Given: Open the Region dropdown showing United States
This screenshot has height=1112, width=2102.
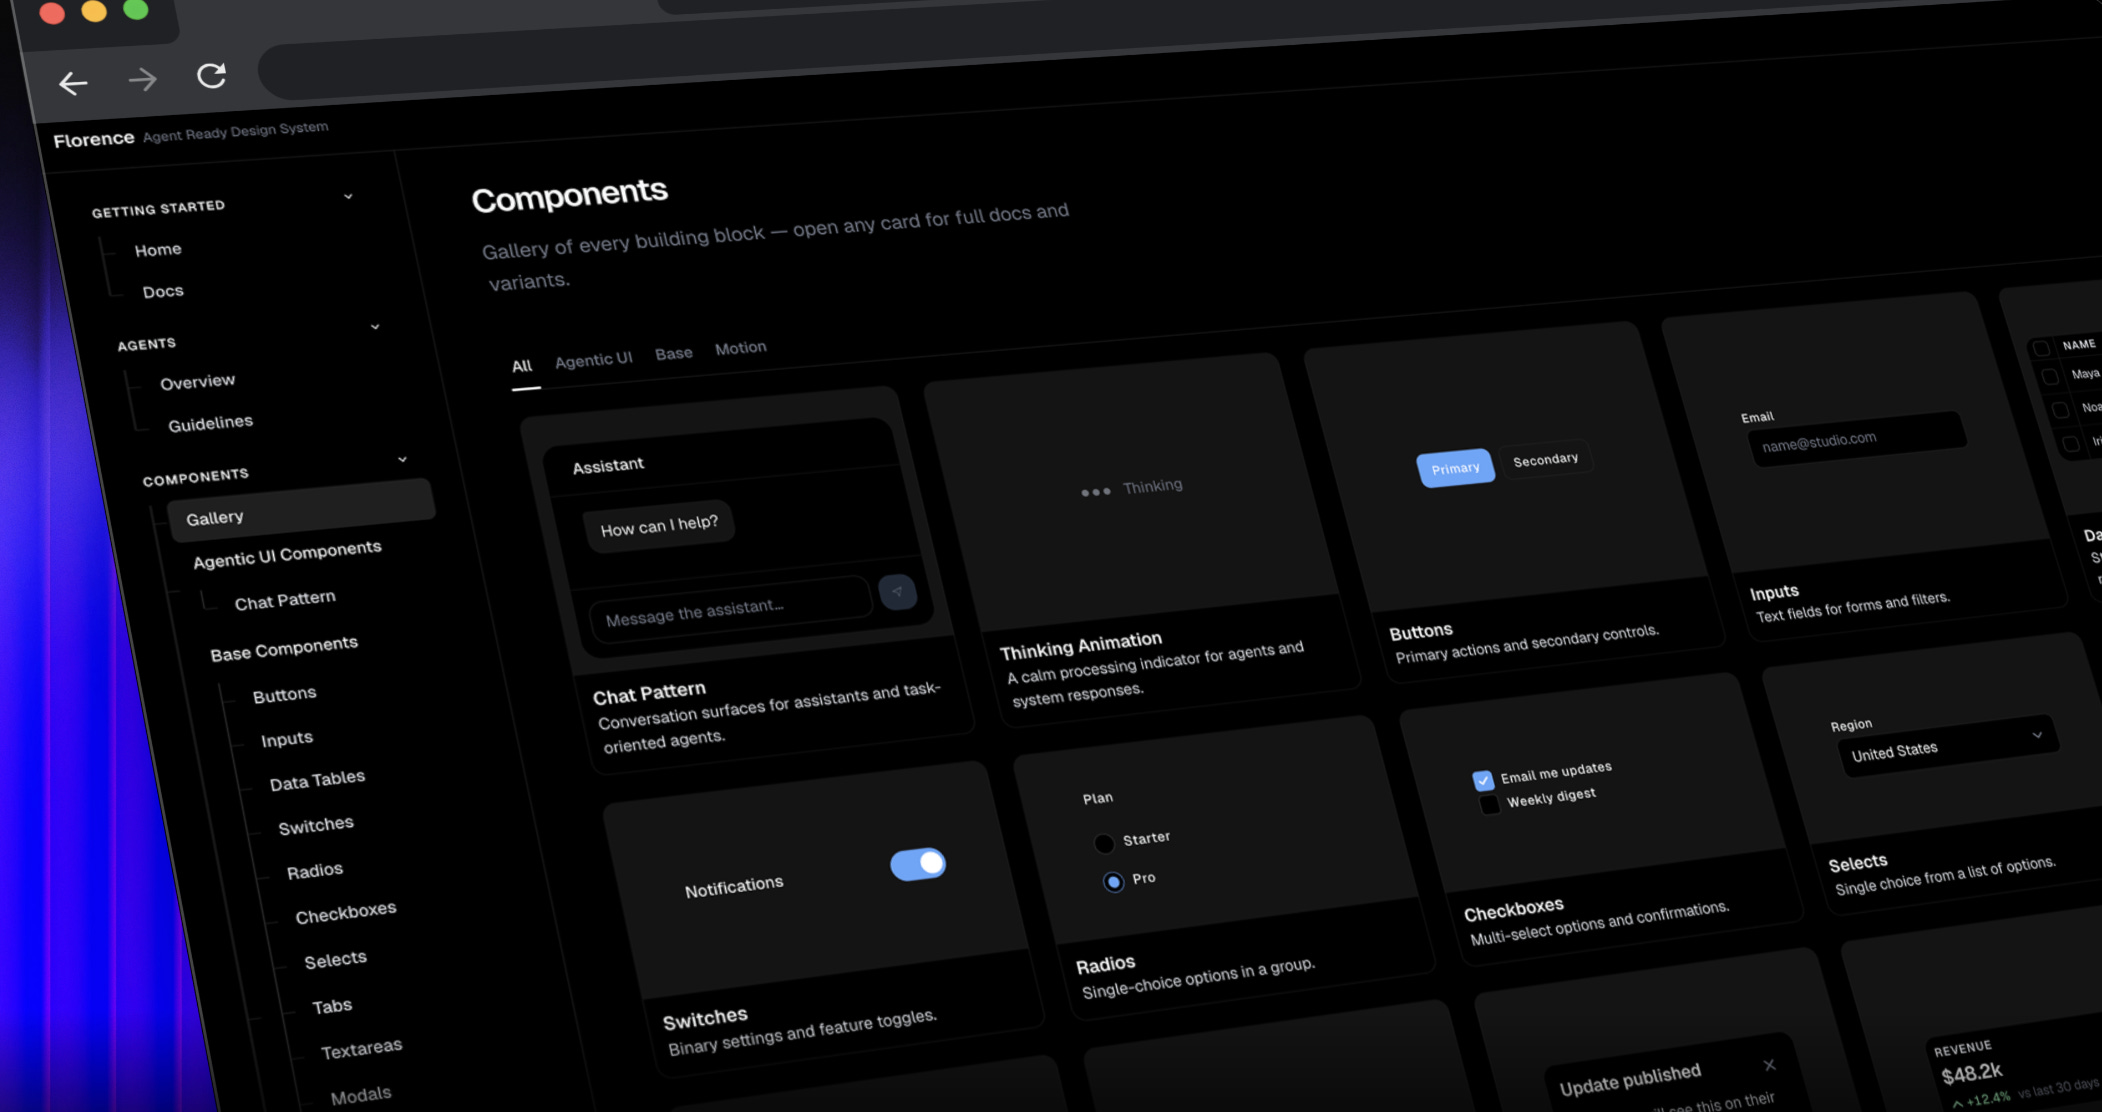Looking at the screenshot, I should pos(1946,745).
